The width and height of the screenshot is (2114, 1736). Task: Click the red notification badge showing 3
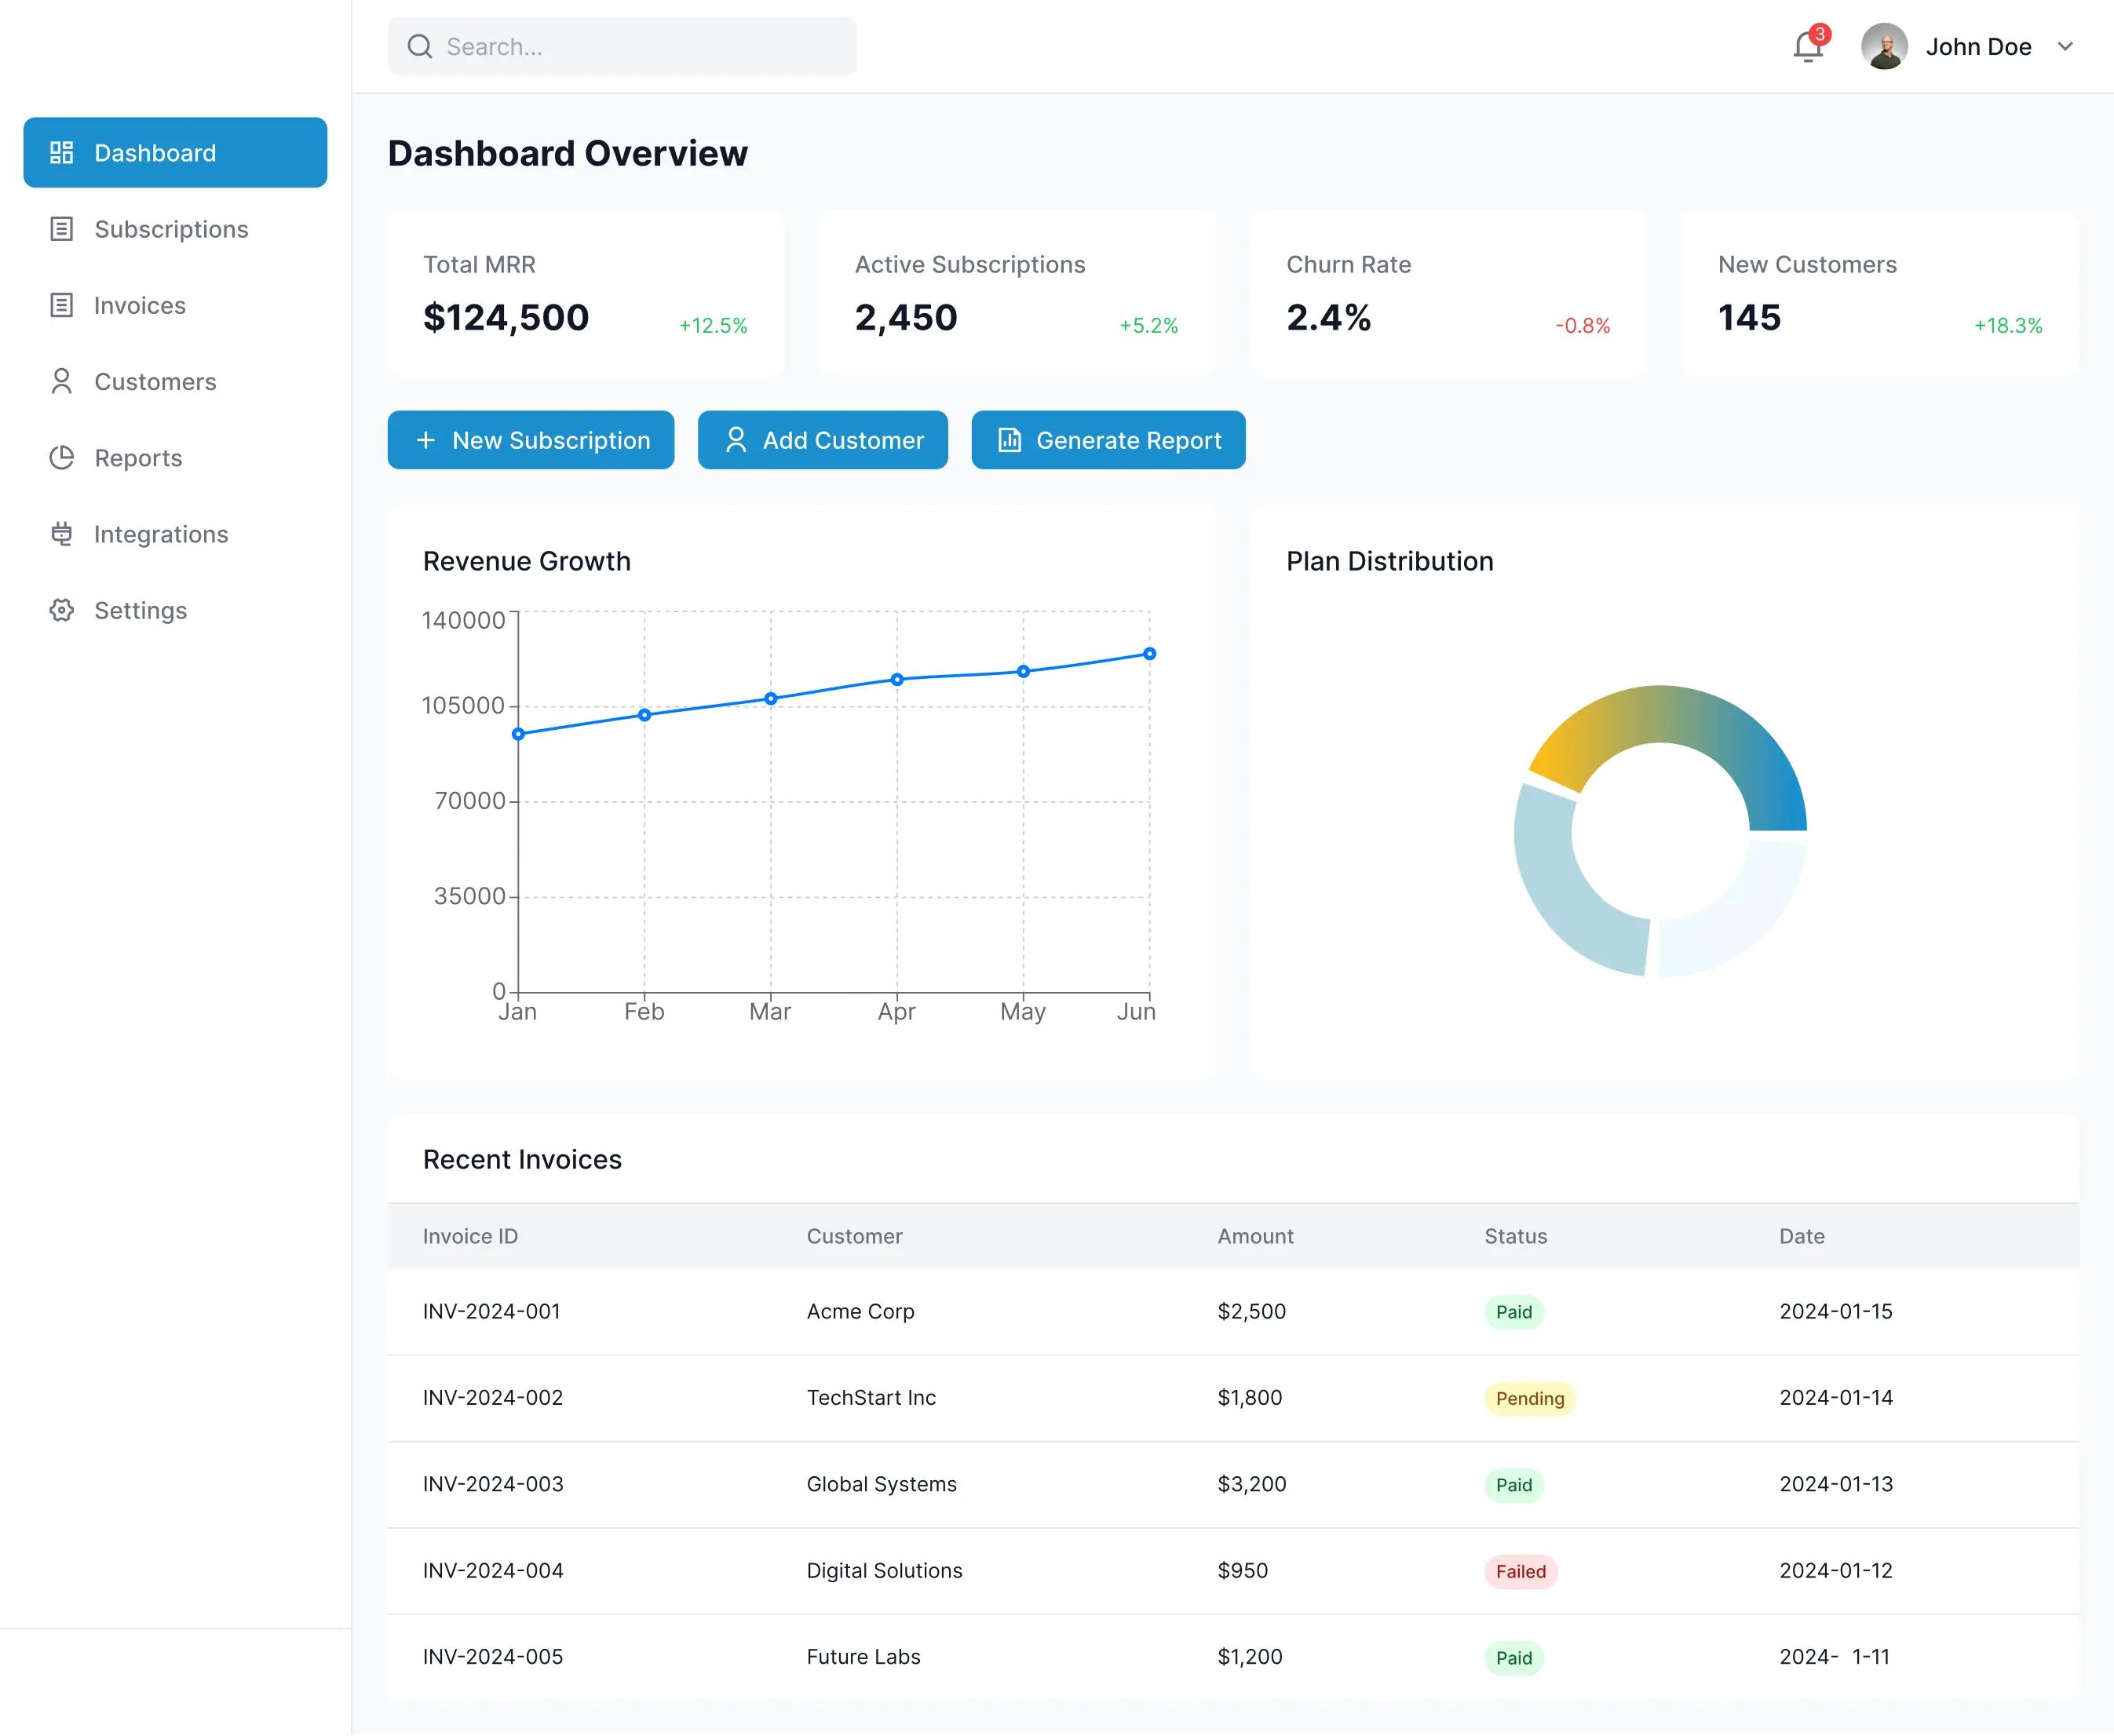[1820, 34]
